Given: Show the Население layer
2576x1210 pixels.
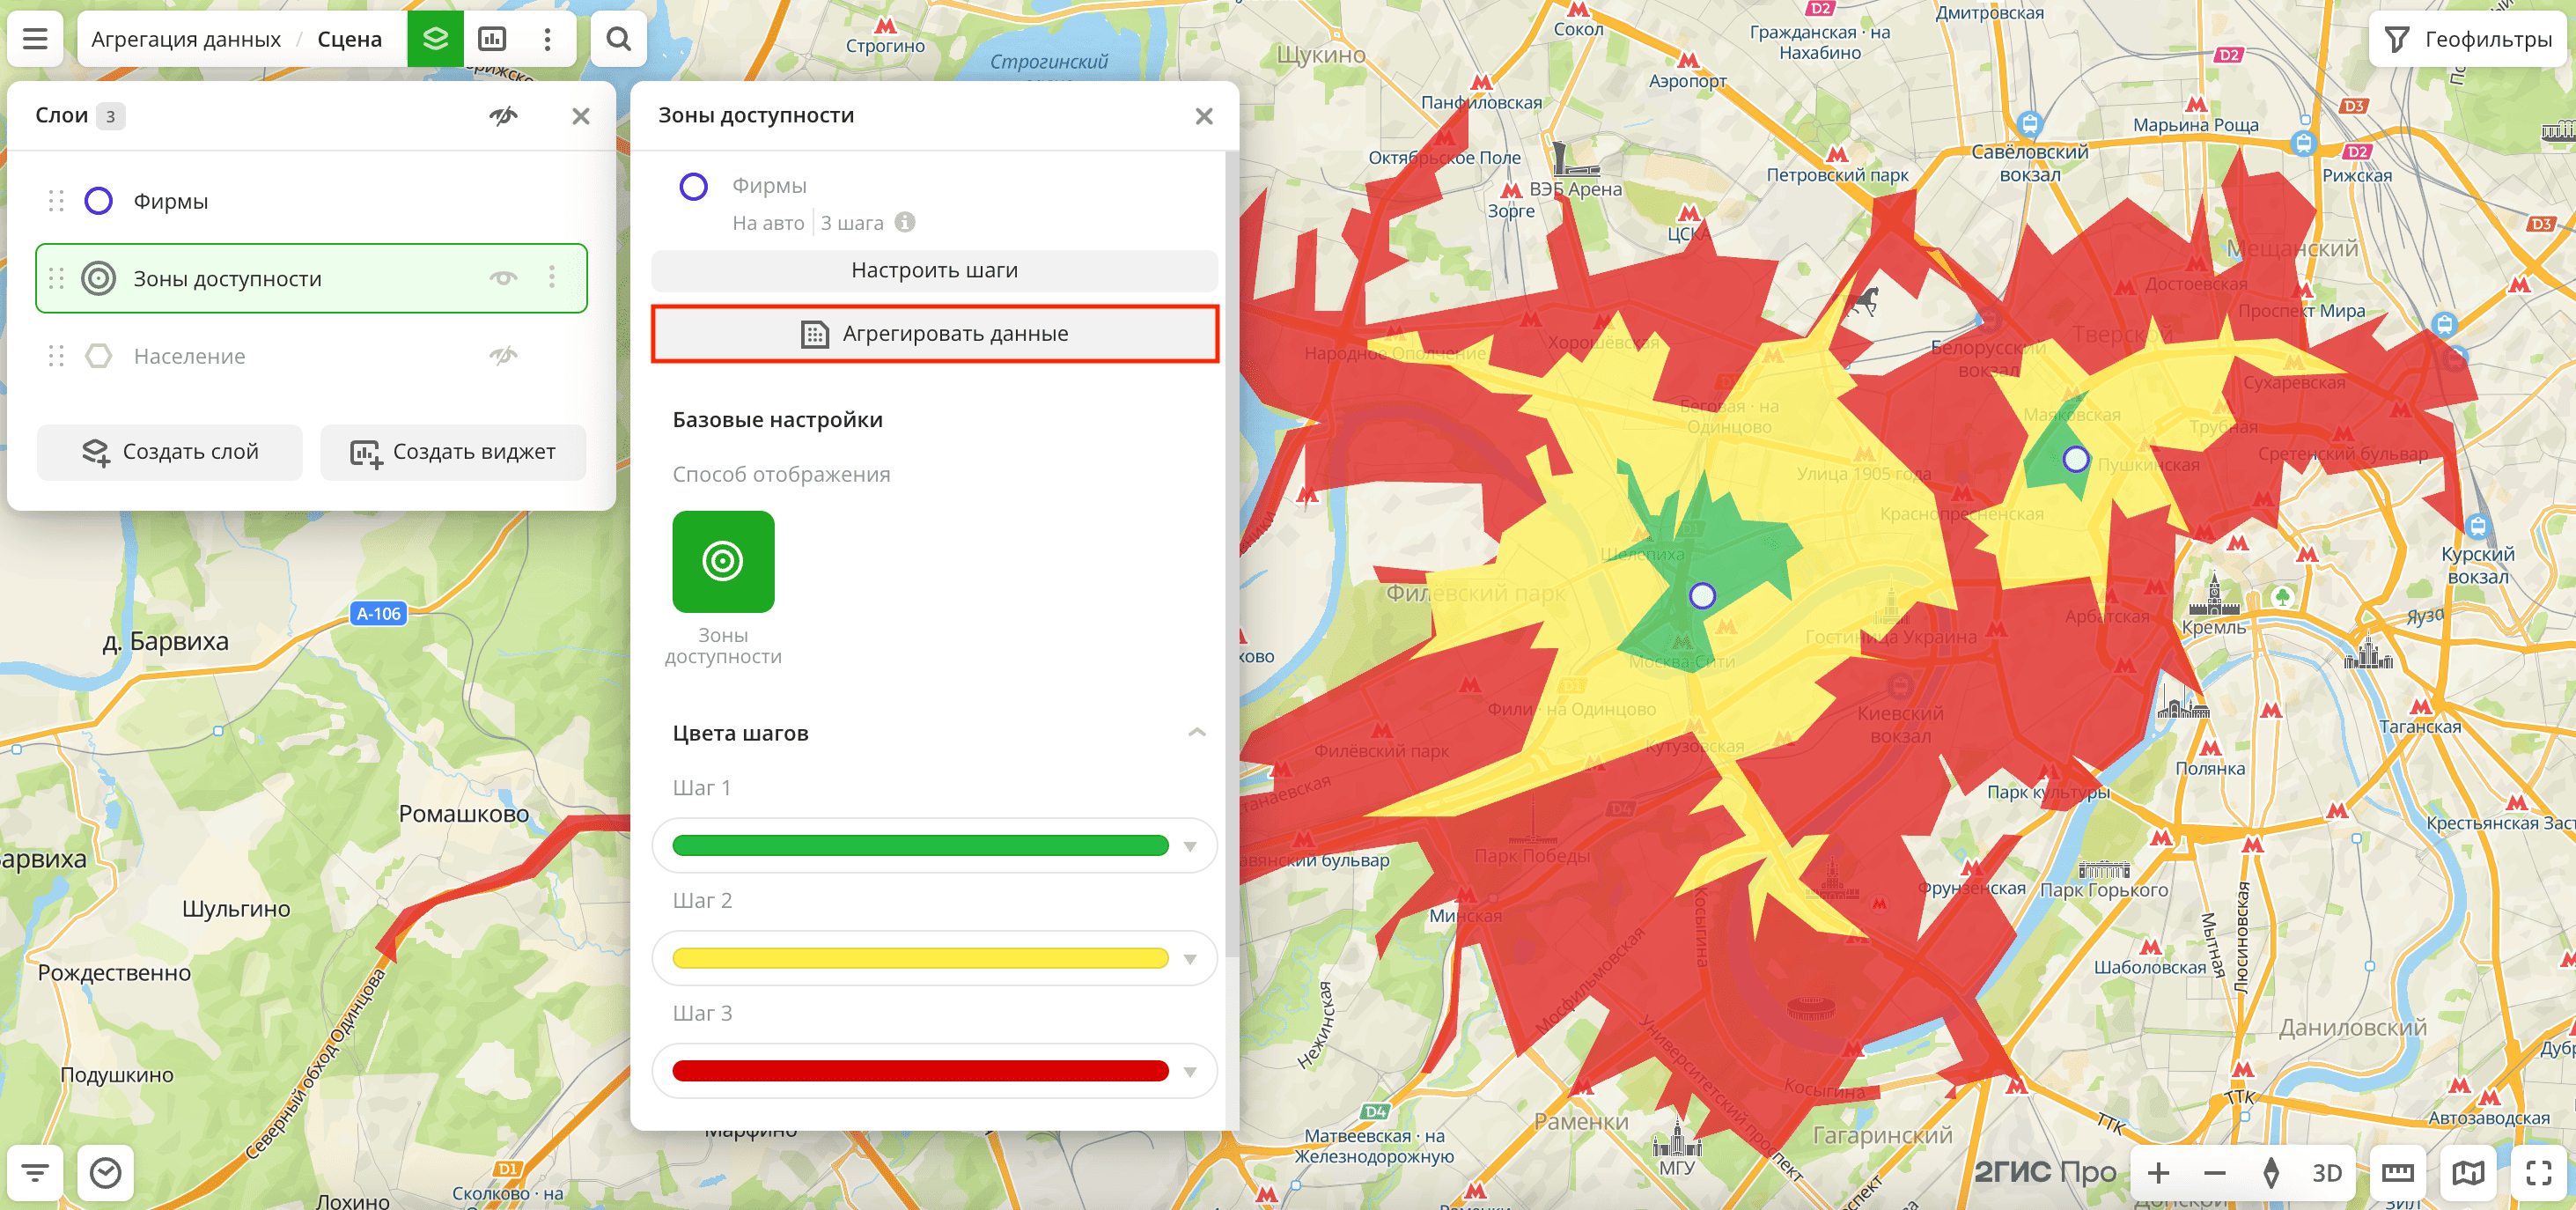Looking at the screenshot, I should coord(503,355).
